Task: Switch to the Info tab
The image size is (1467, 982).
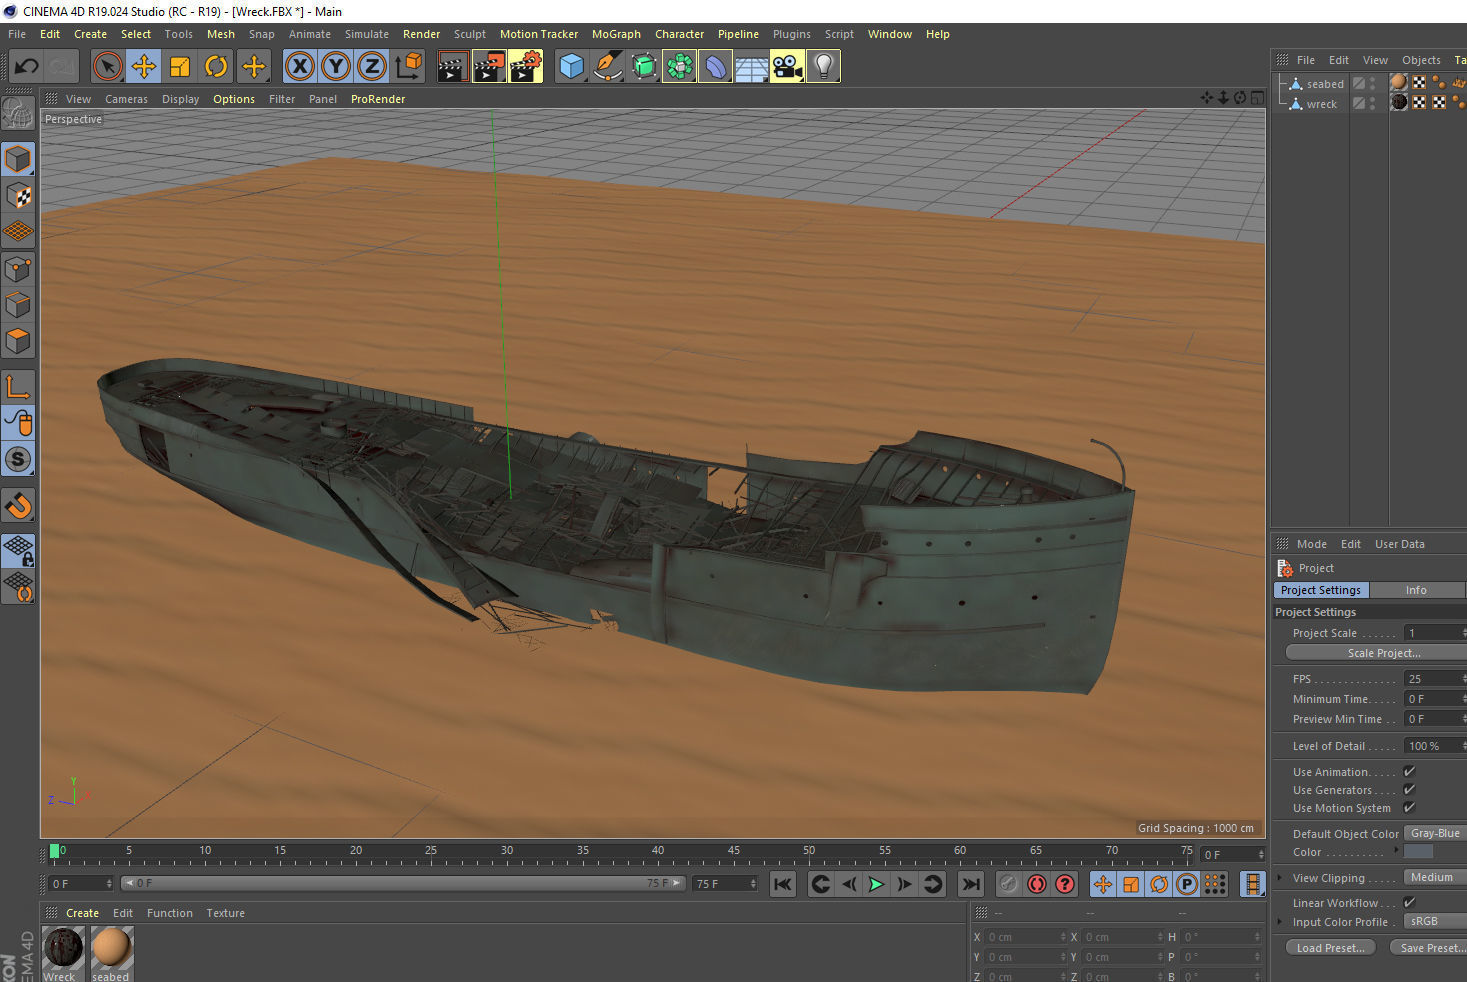Action: click(x=1416, y=590)
